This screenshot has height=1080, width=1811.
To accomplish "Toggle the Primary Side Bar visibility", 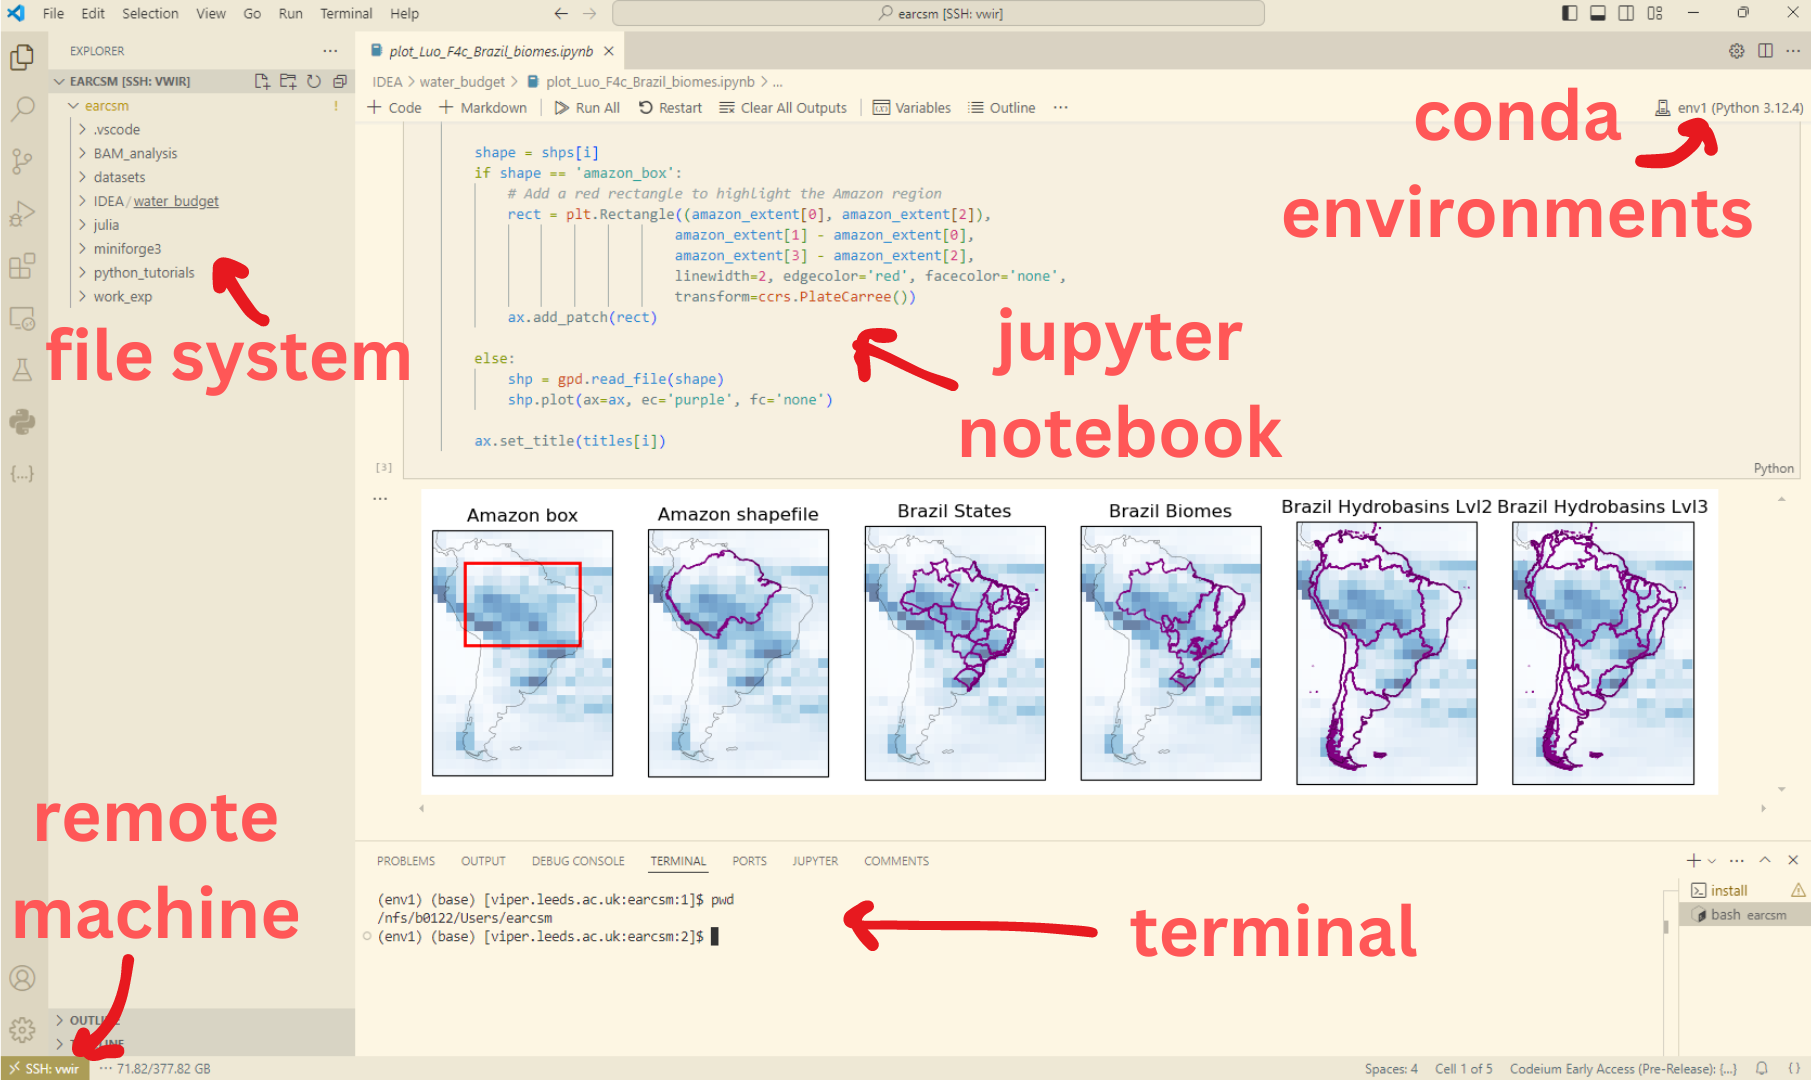I will click(x=1569, y=13).
